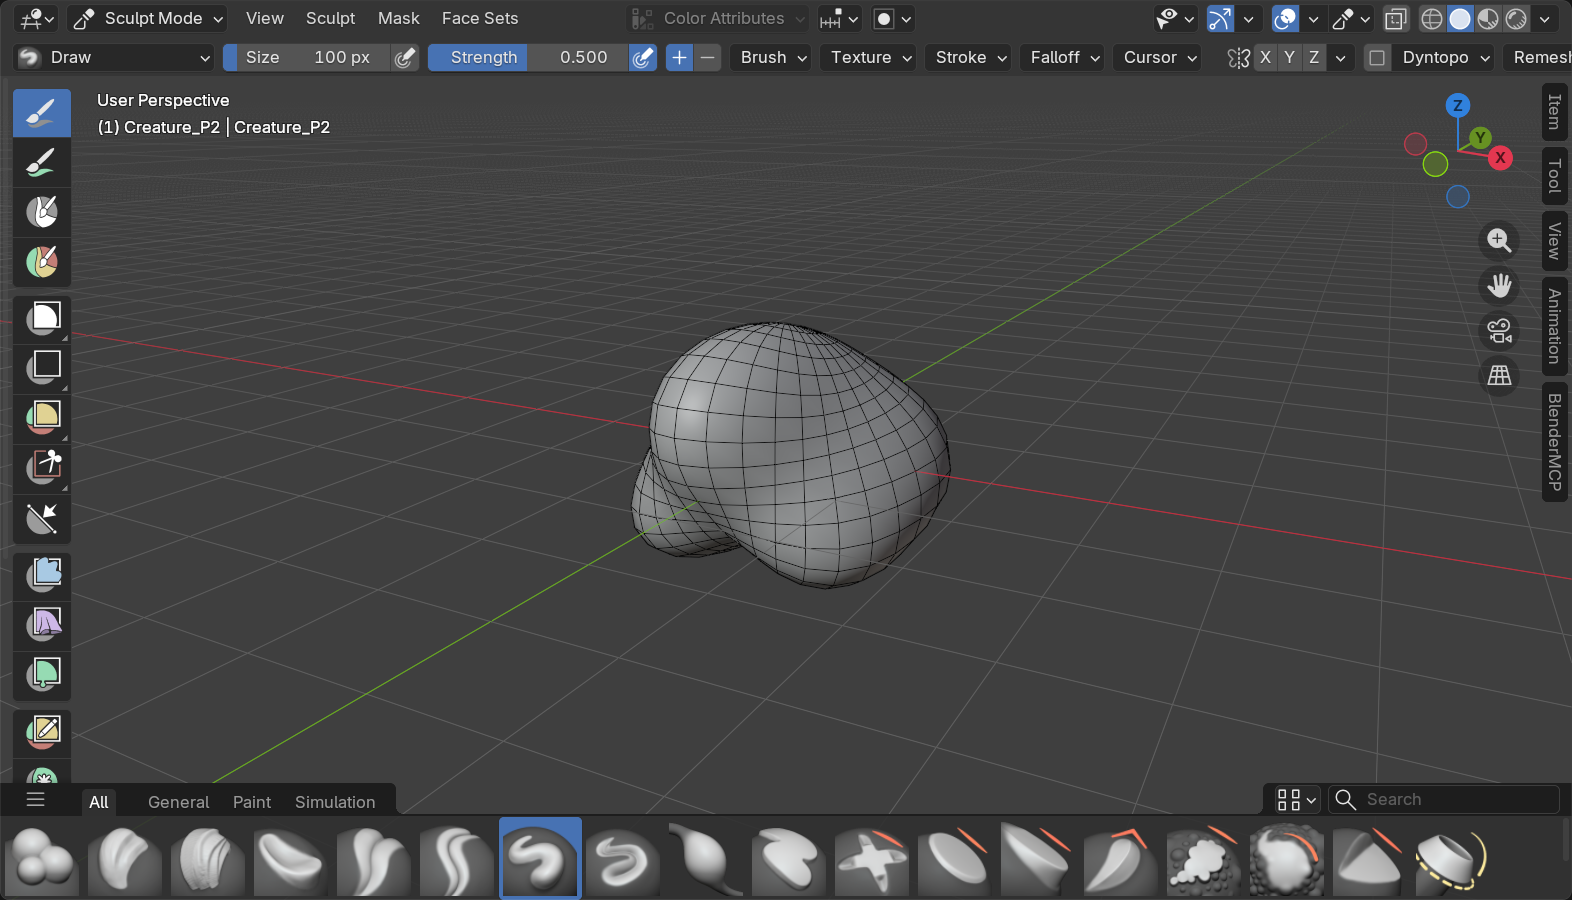Open the Draw brush selector dropdown
The height and width of the screenshot is (900, 1572).
(x=115, y=58)
